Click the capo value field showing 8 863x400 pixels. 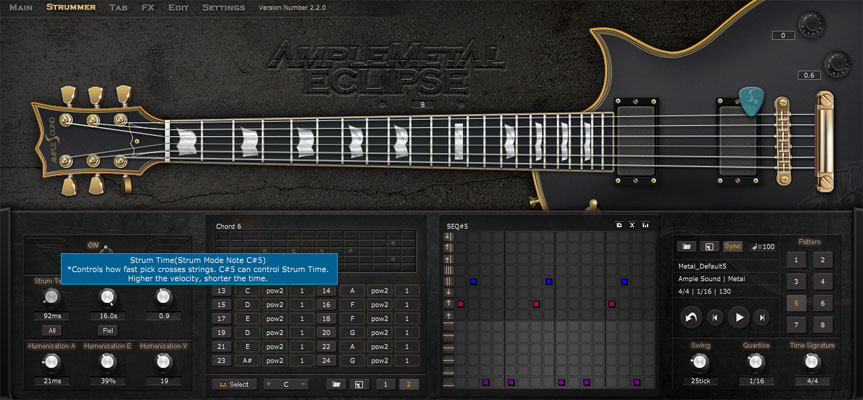422,105
